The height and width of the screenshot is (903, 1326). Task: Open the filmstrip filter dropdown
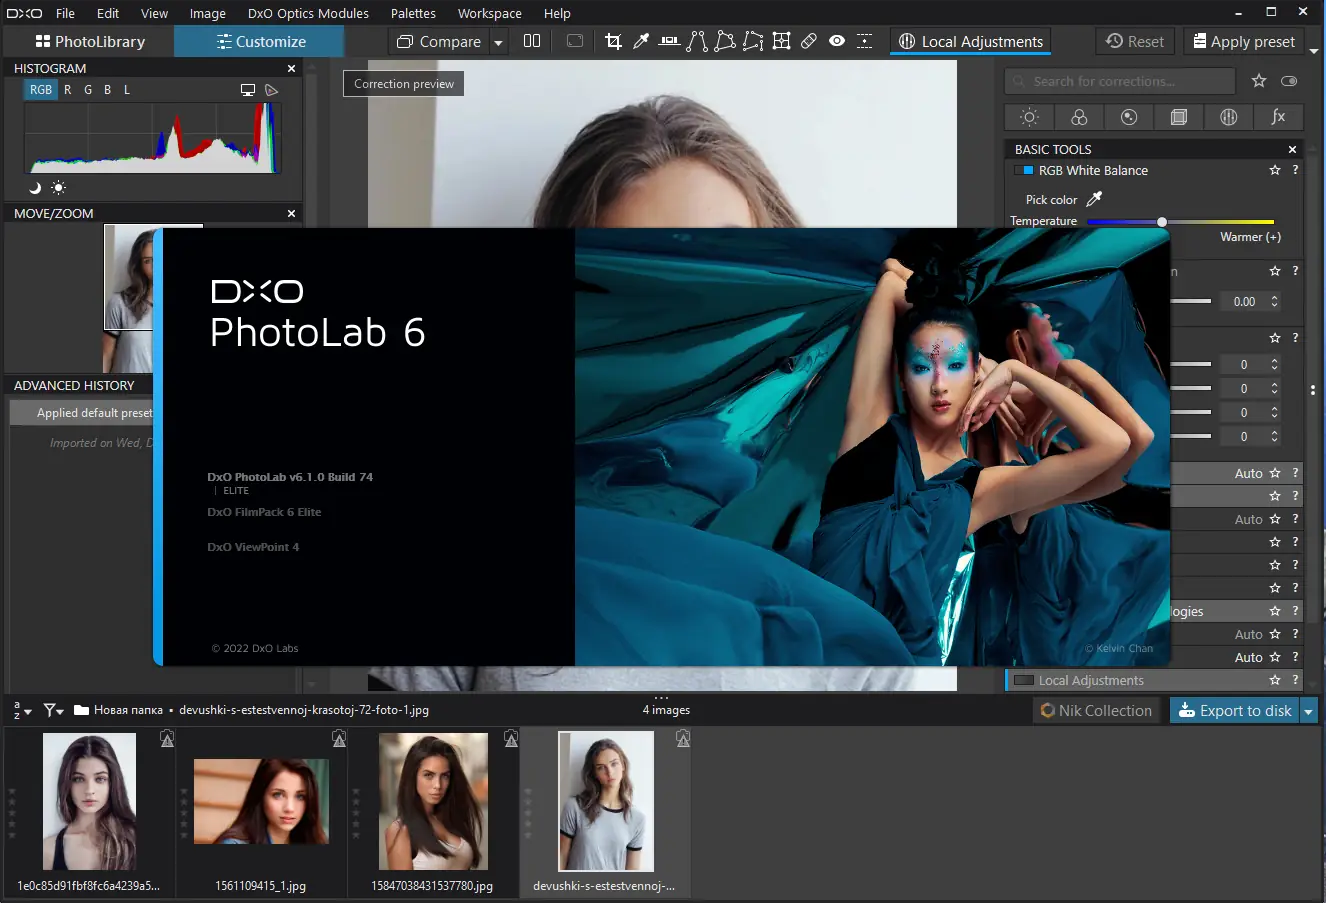[53, 711]
